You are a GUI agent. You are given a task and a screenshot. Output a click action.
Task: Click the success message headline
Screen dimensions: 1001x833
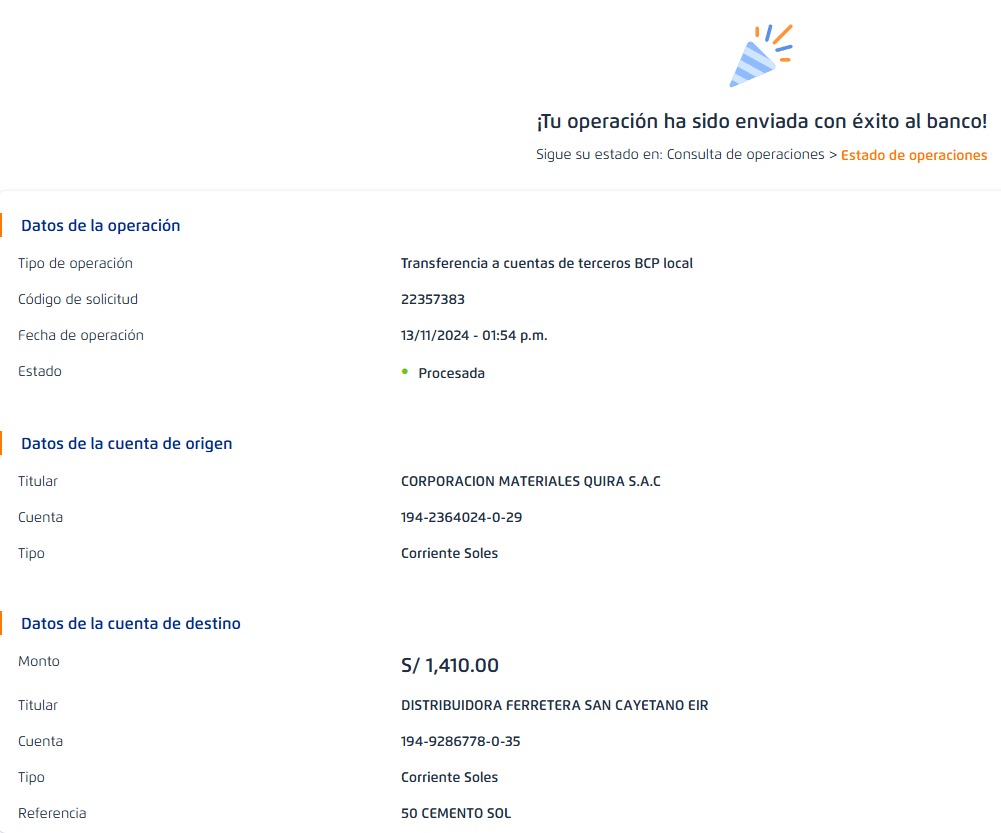click(761, 122)
